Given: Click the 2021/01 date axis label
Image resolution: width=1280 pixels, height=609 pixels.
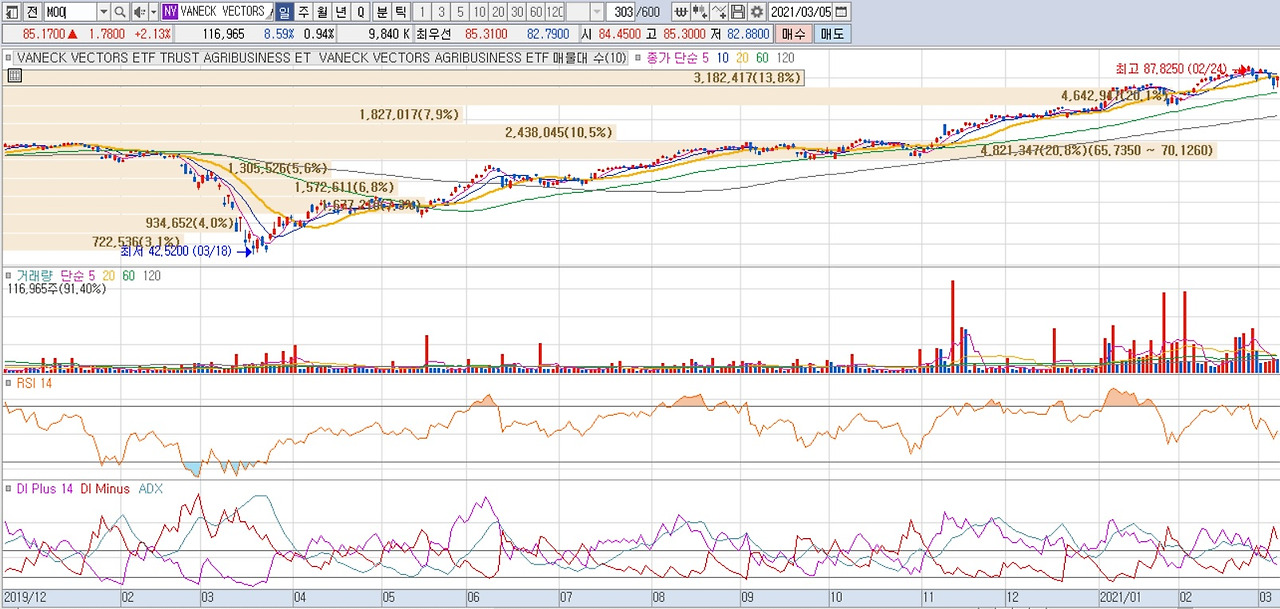Looking at the screenshot, I should point(1119,598).
